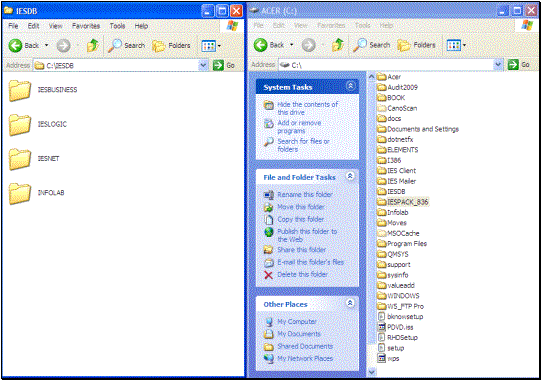Select the IESBUSINESS folder icon
This screenshot has height=380, width=541.
coord(20,90)
